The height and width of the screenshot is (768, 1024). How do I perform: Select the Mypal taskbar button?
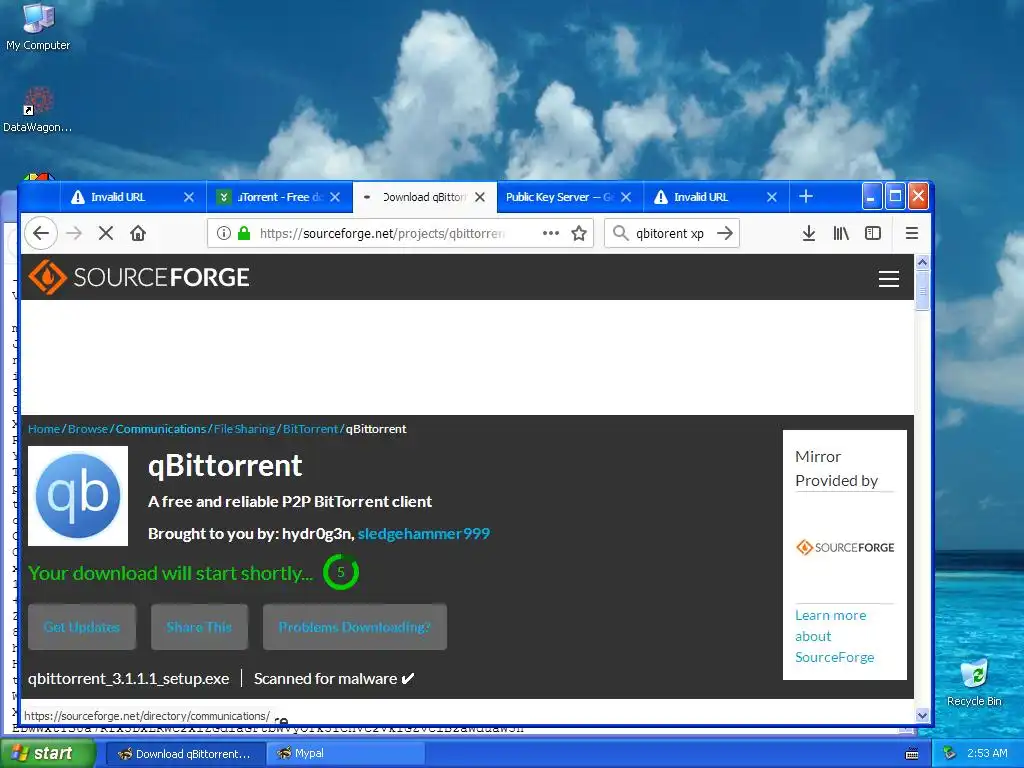pos(347,754)
